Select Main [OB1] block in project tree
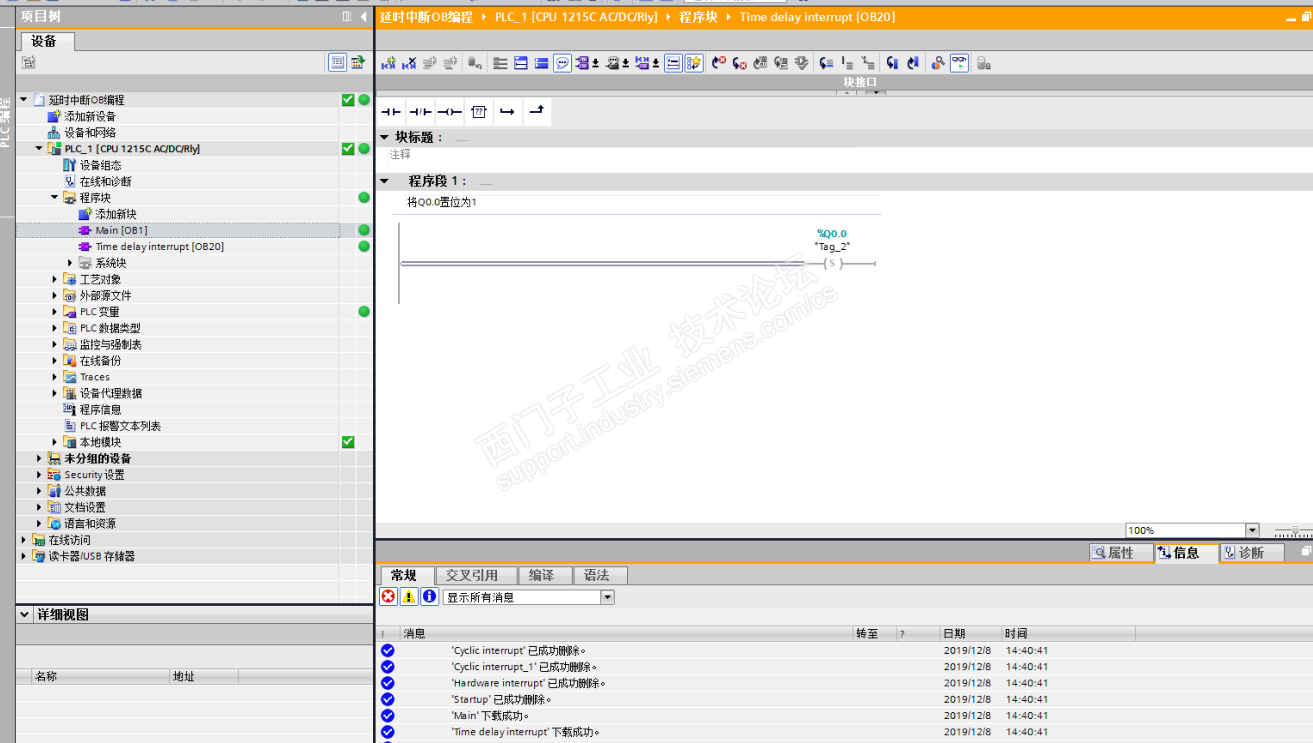Viewport: 1313px width, 743px height. (113, 230)
